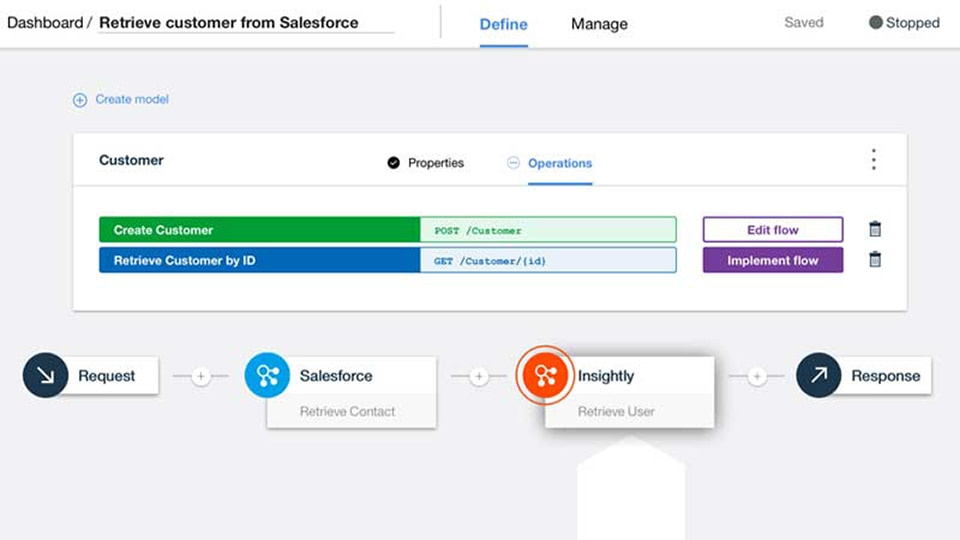This screenshot has height=540, width=960.
Task: Delete the Create Customer operation
Action: tap(875, 229)
